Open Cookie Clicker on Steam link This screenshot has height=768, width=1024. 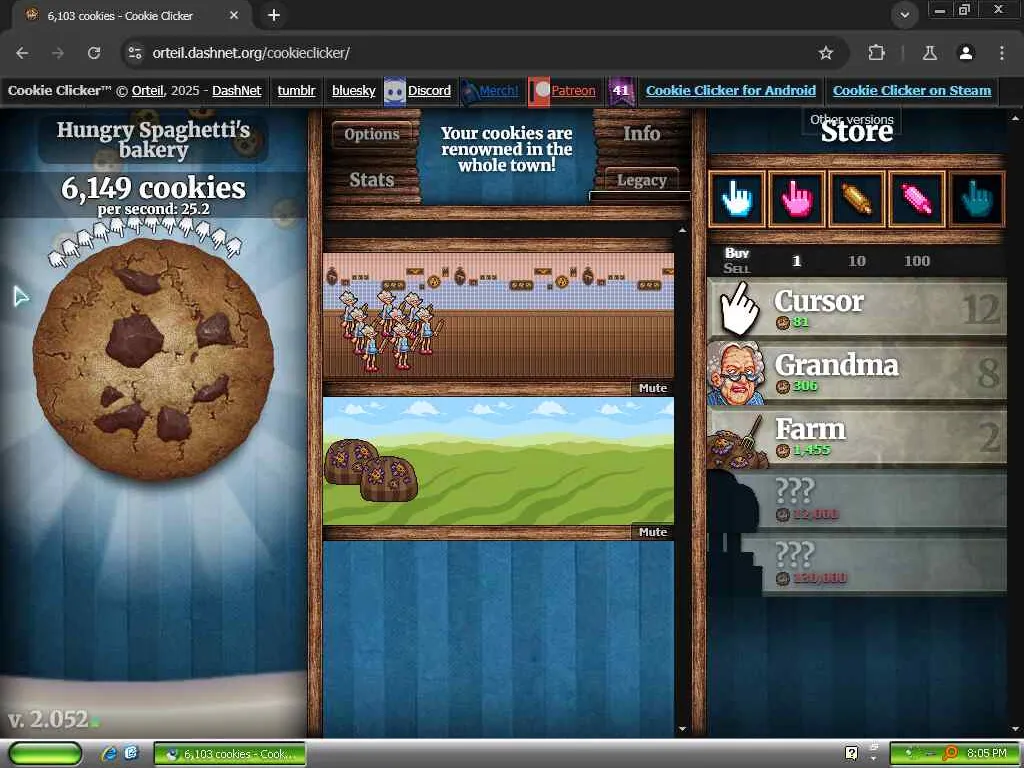coord(912,91)
